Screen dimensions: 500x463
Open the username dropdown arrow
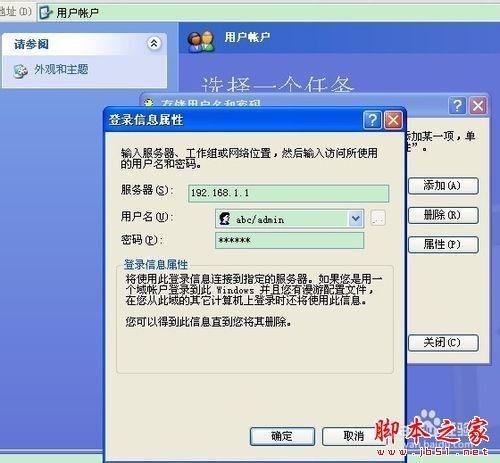(356, 219)
